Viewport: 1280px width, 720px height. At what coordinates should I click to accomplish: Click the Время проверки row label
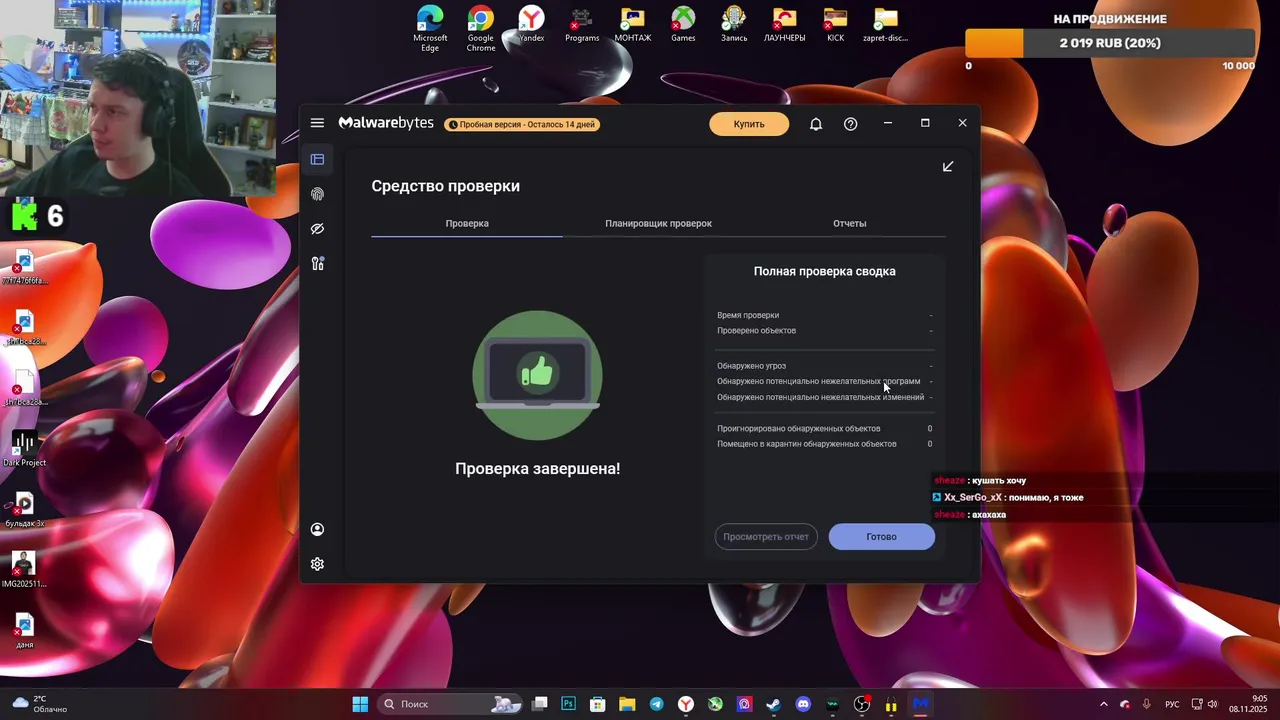[x=748, y=315]
